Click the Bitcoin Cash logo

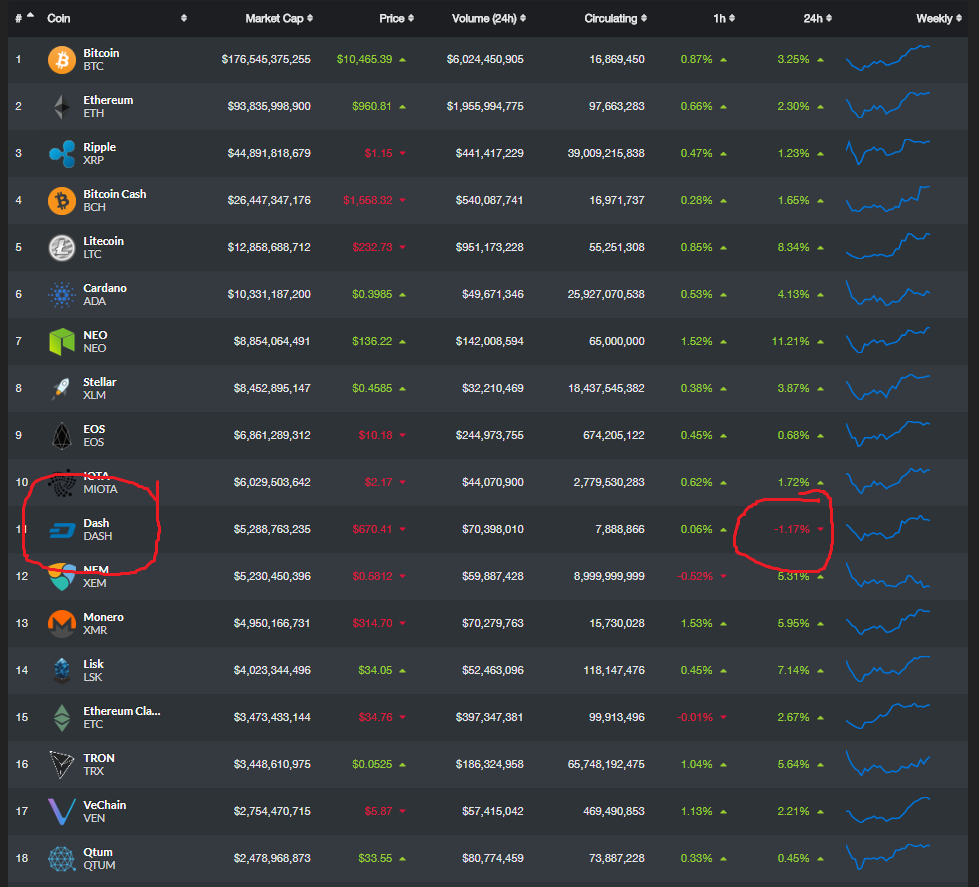pos(62,201)
